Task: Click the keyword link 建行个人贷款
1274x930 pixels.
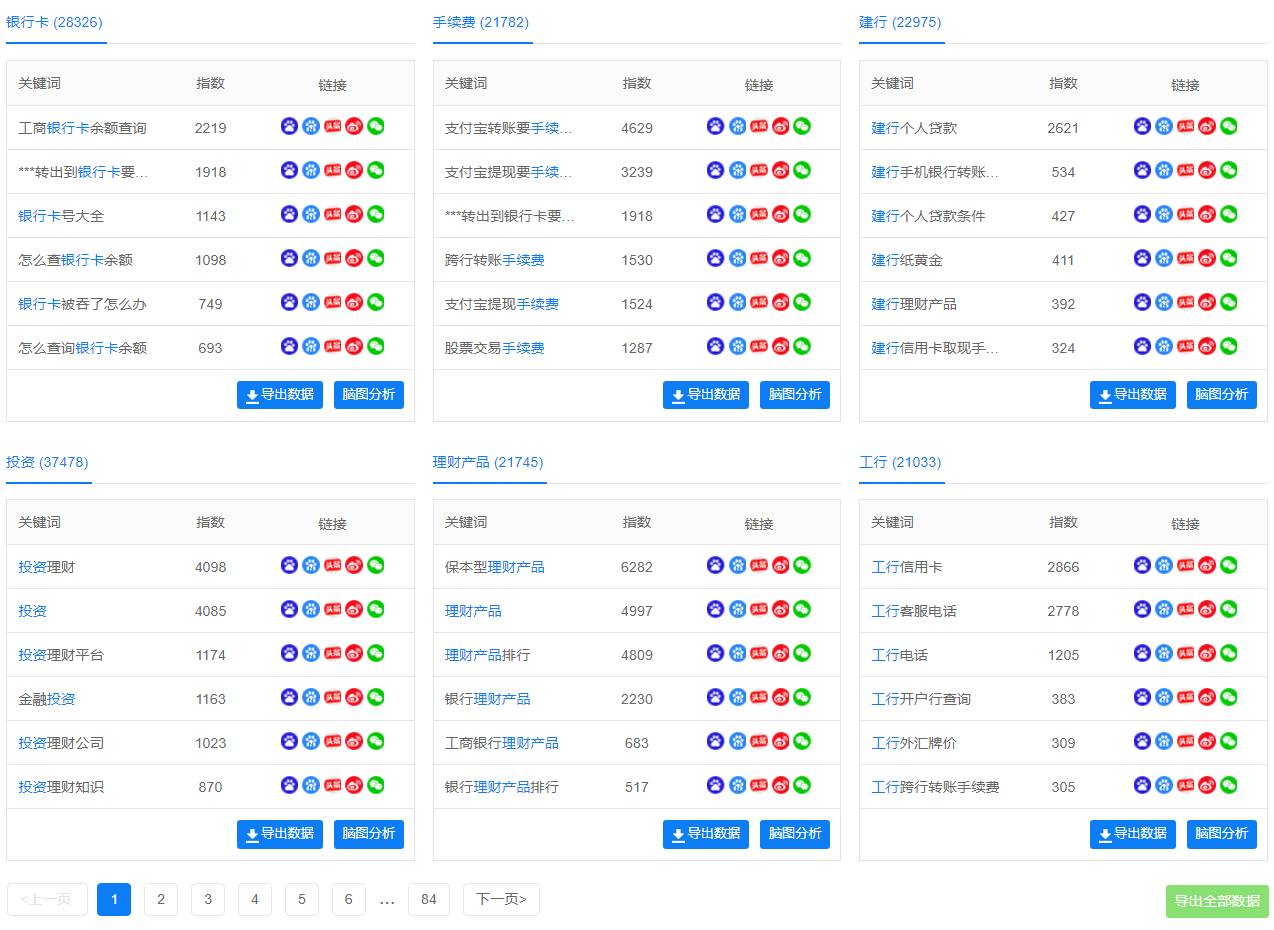Action: 914,128
